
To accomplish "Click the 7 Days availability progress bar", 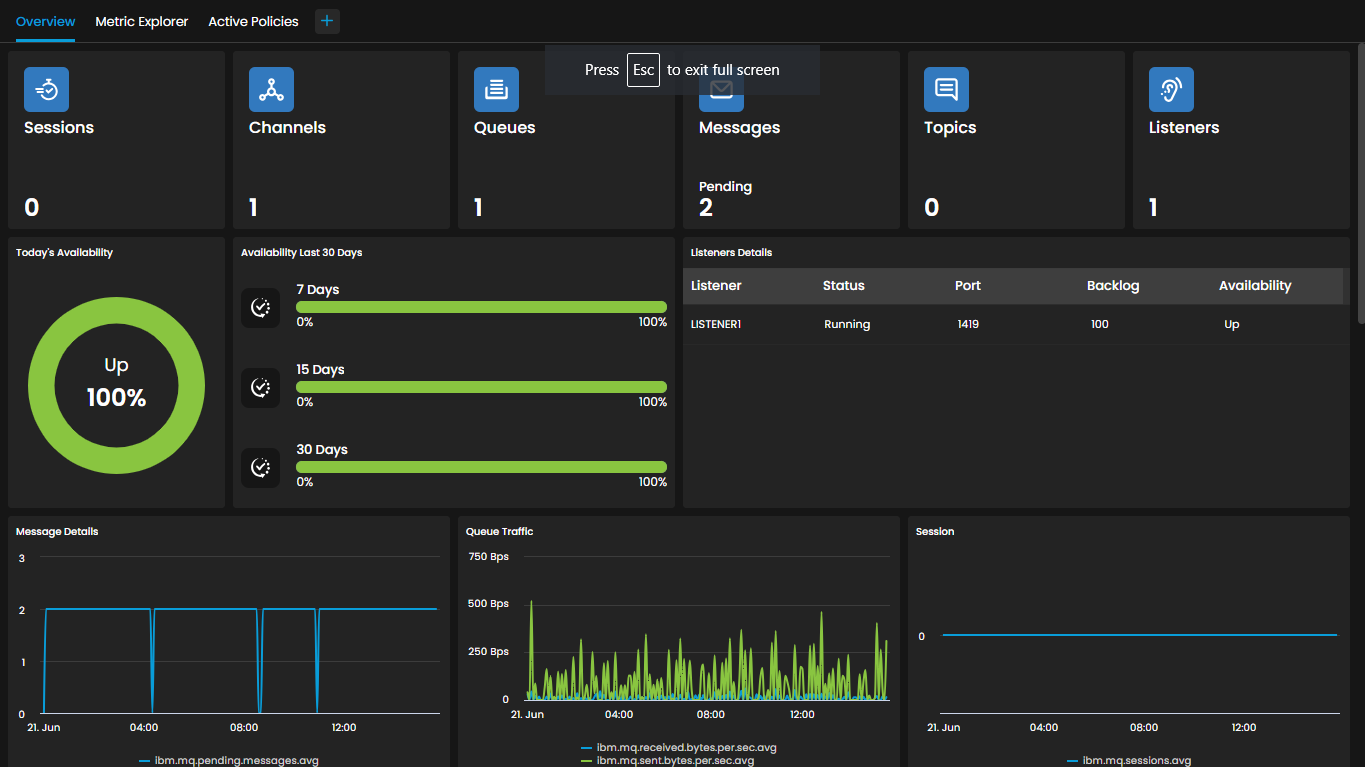I will [481, 307].
